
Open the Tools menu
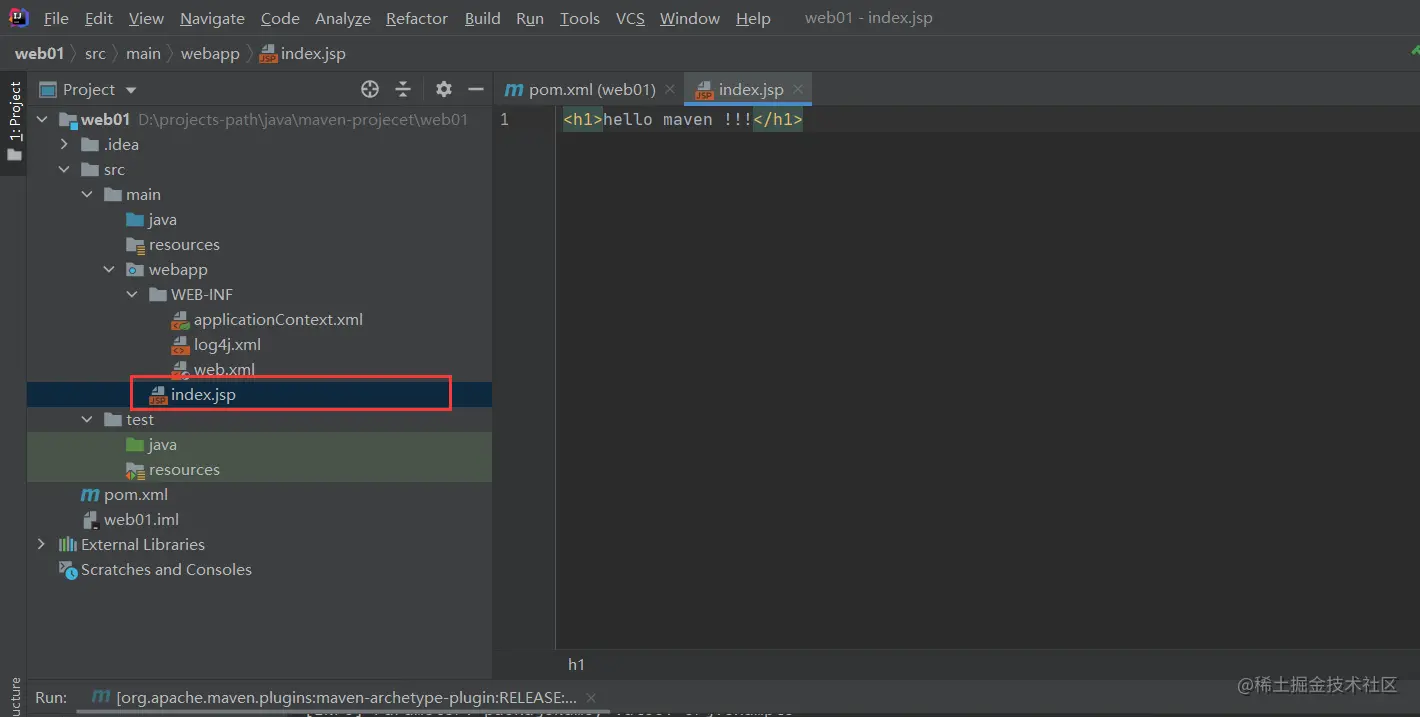pyautogui.click(x=580, y=18)
